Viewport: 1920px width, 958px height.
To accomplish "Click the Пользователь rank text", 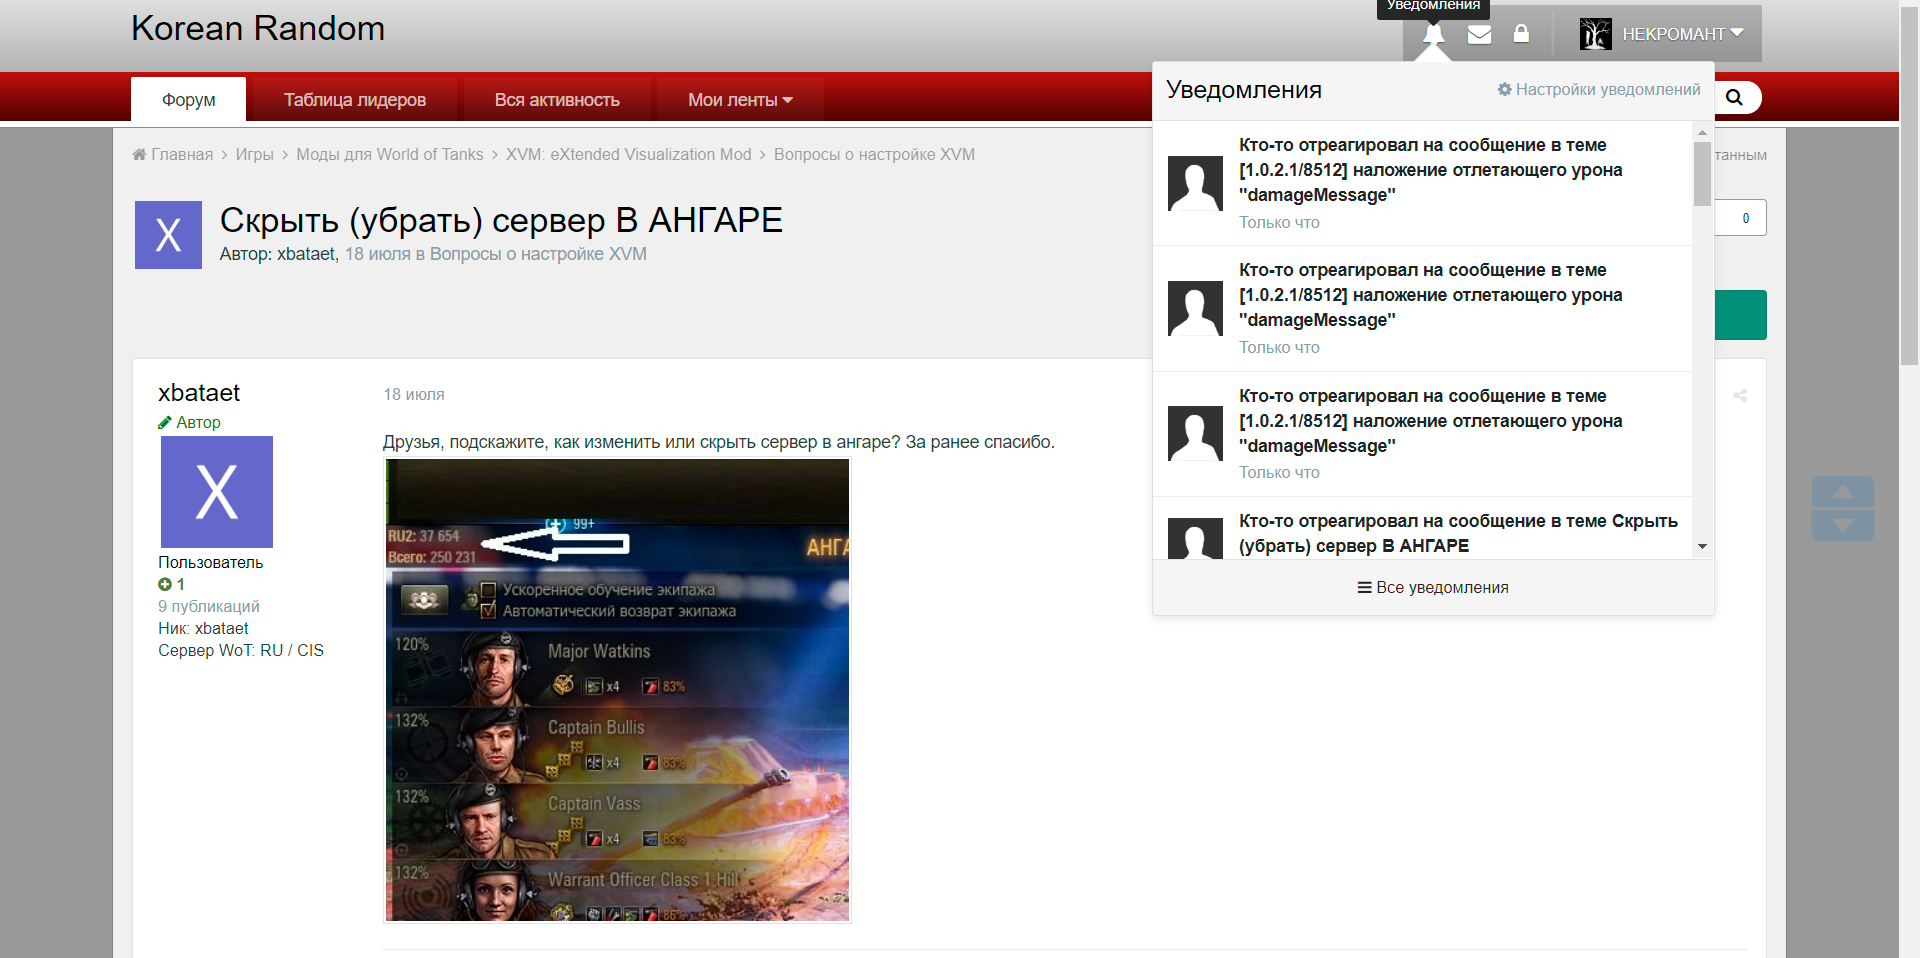I will pos(211,562).
